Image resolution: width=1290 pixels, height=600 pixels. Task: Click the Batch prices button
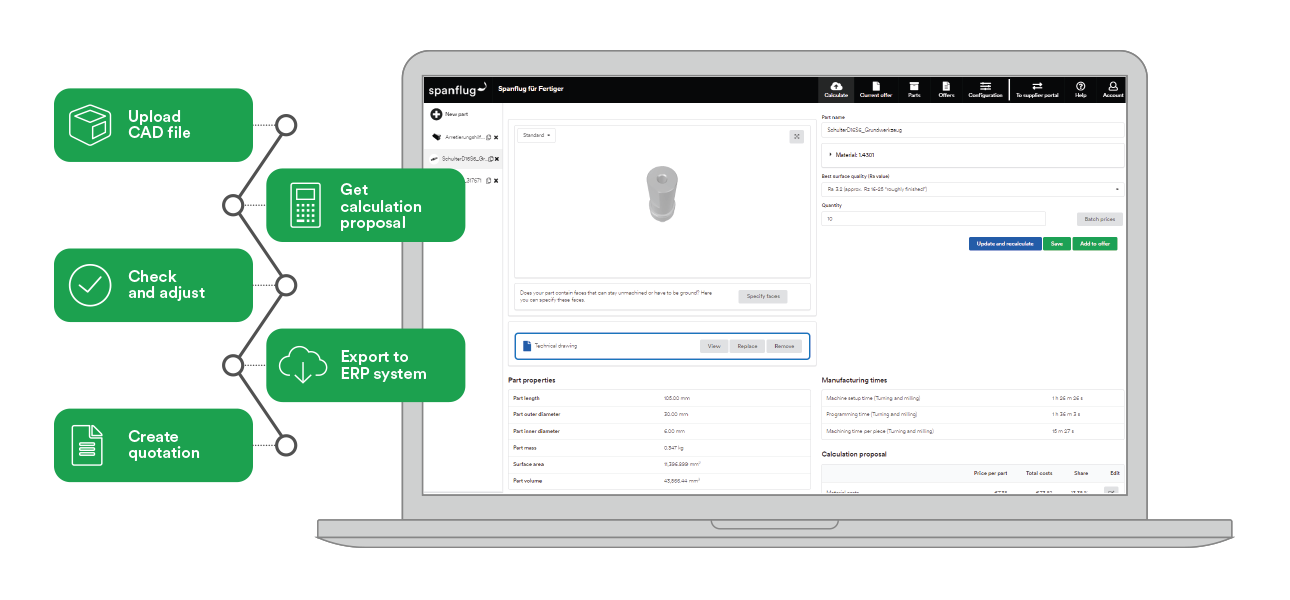point(1100,219)
